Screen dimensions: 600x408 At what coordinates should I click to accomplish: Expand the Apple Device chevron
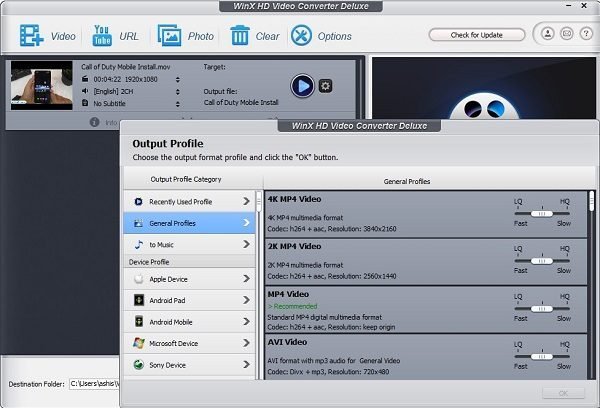coord(246,279)
